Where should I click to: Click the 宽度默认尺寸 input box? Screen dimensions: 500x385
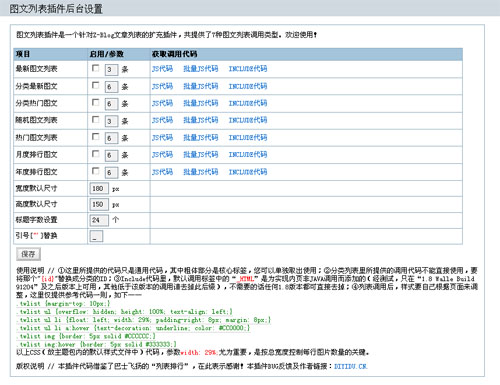99,189
